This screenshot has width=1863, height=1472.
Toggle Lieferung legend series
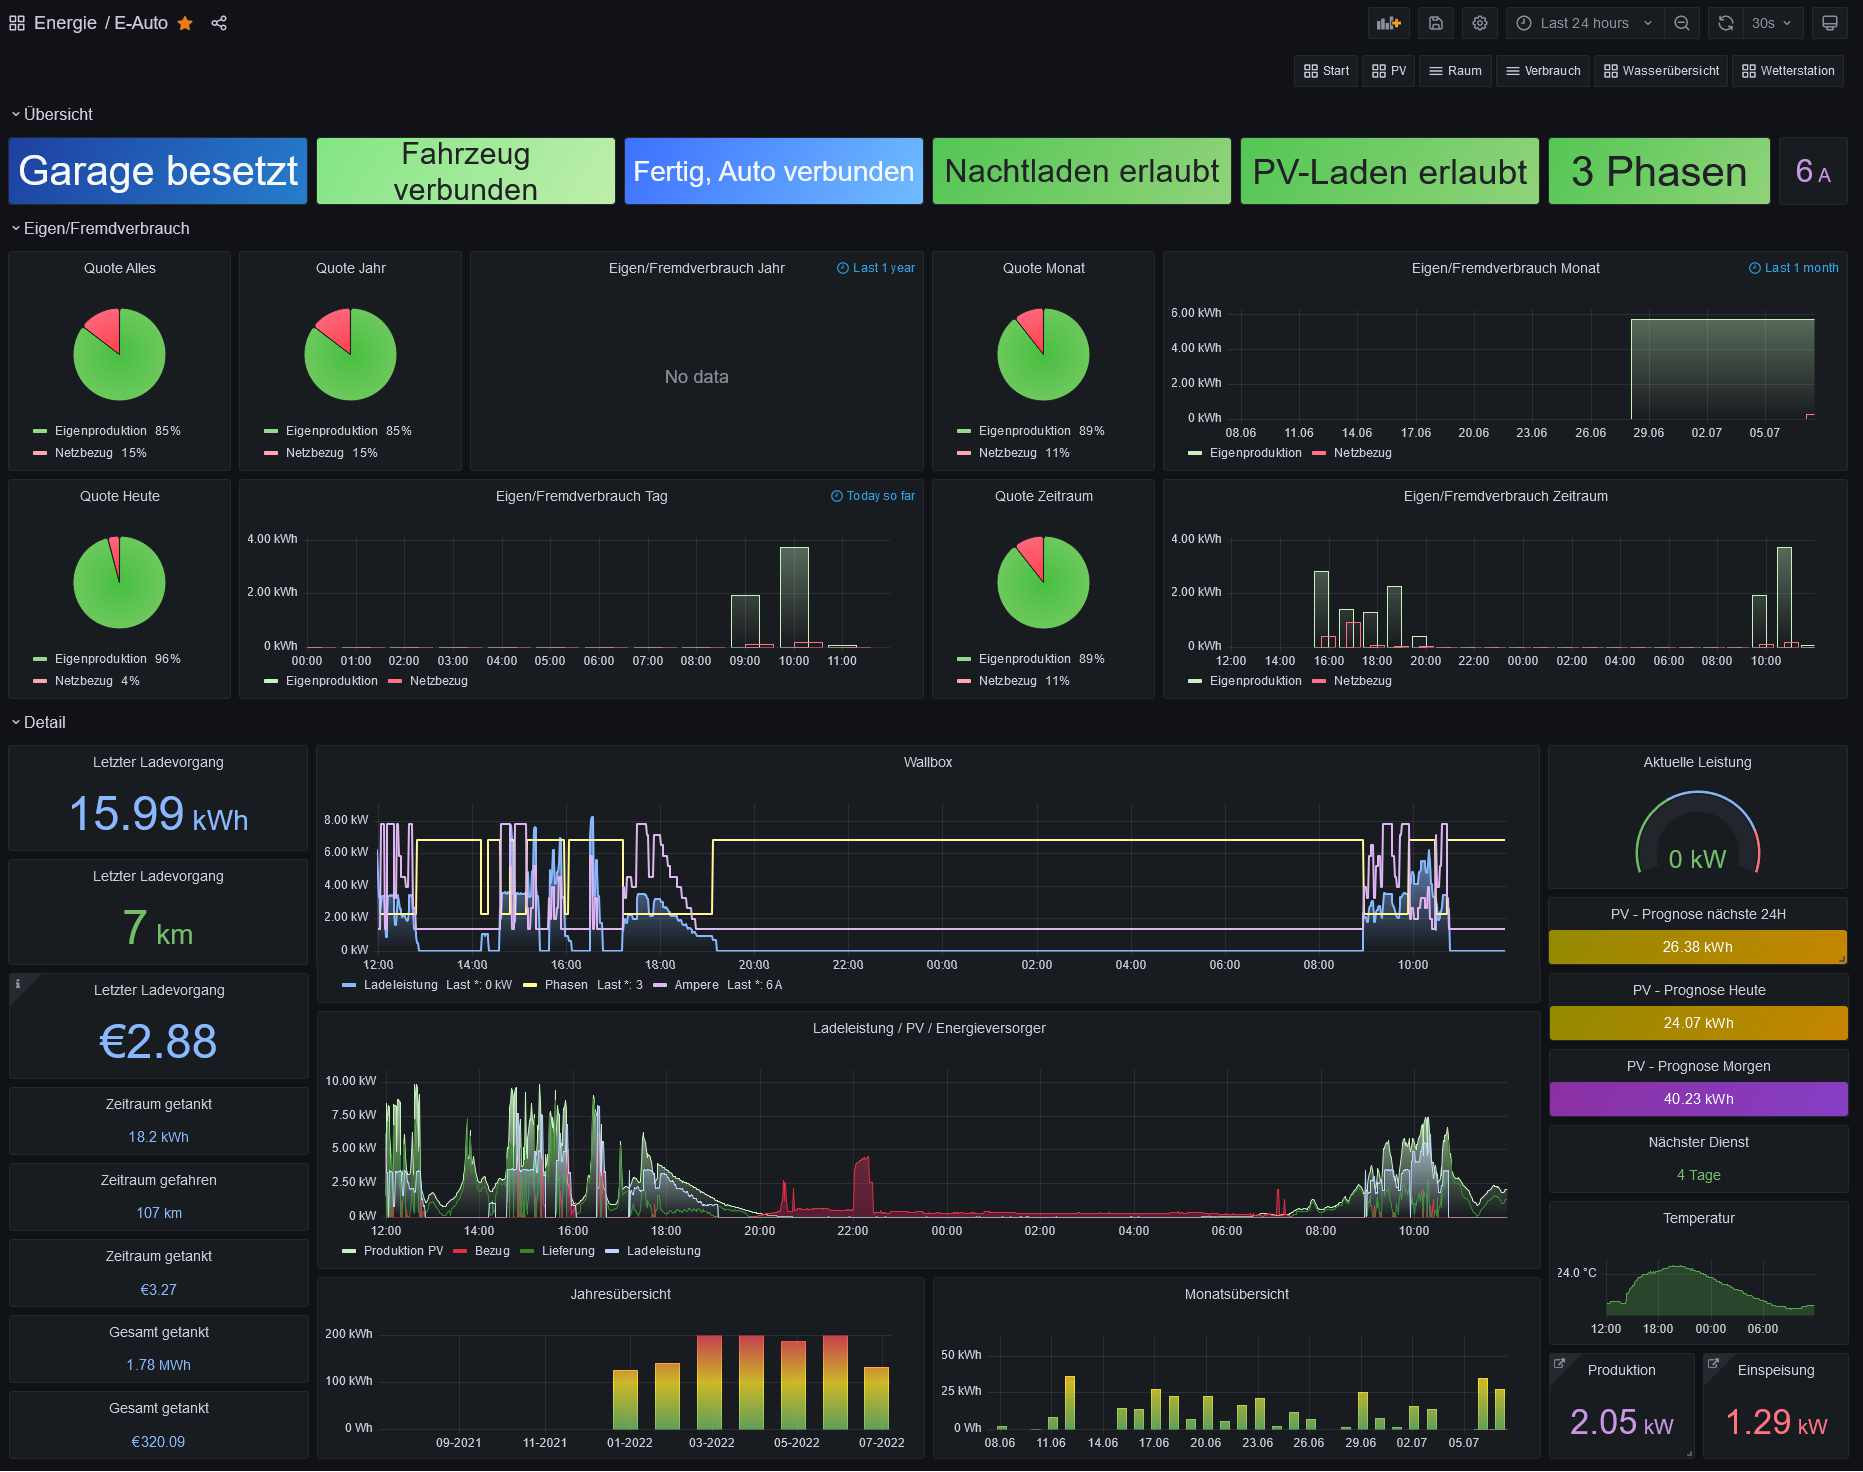[x=567, y=1251]
